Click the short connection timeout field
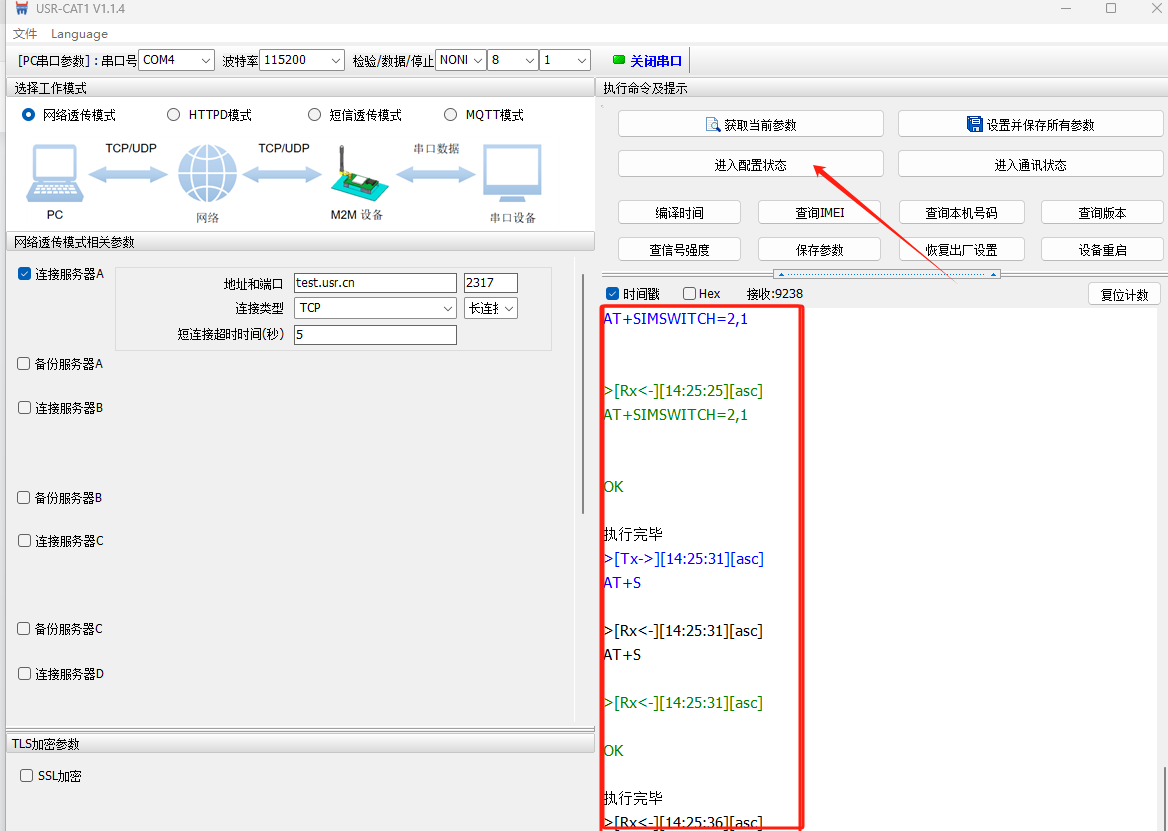 375,334
